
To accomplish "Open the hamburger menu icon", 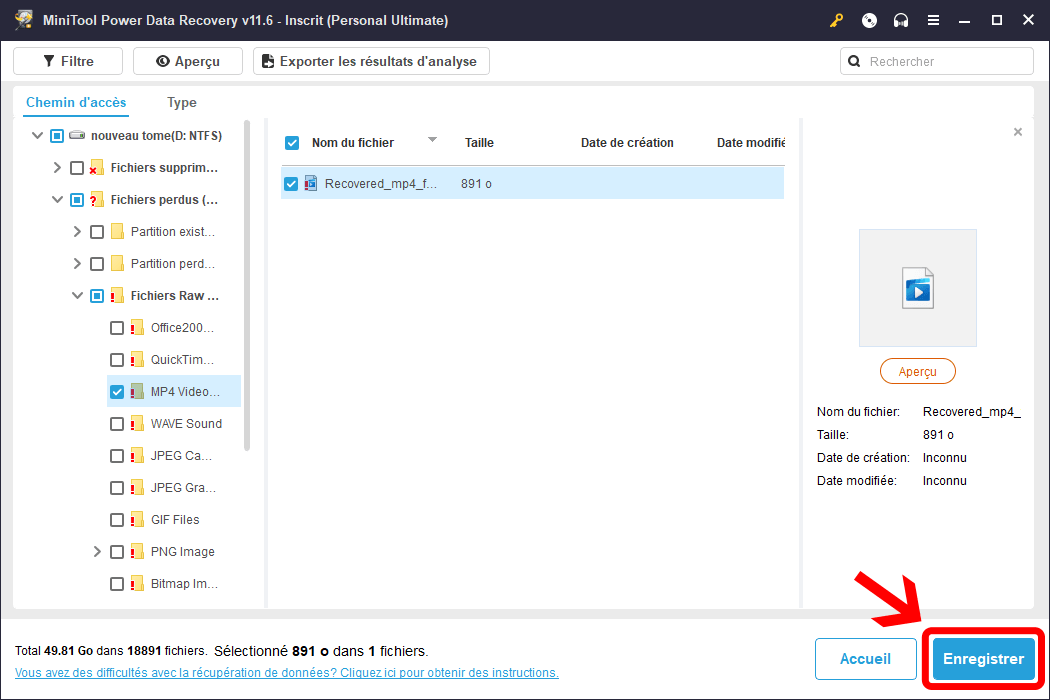I will pos(933,21).
